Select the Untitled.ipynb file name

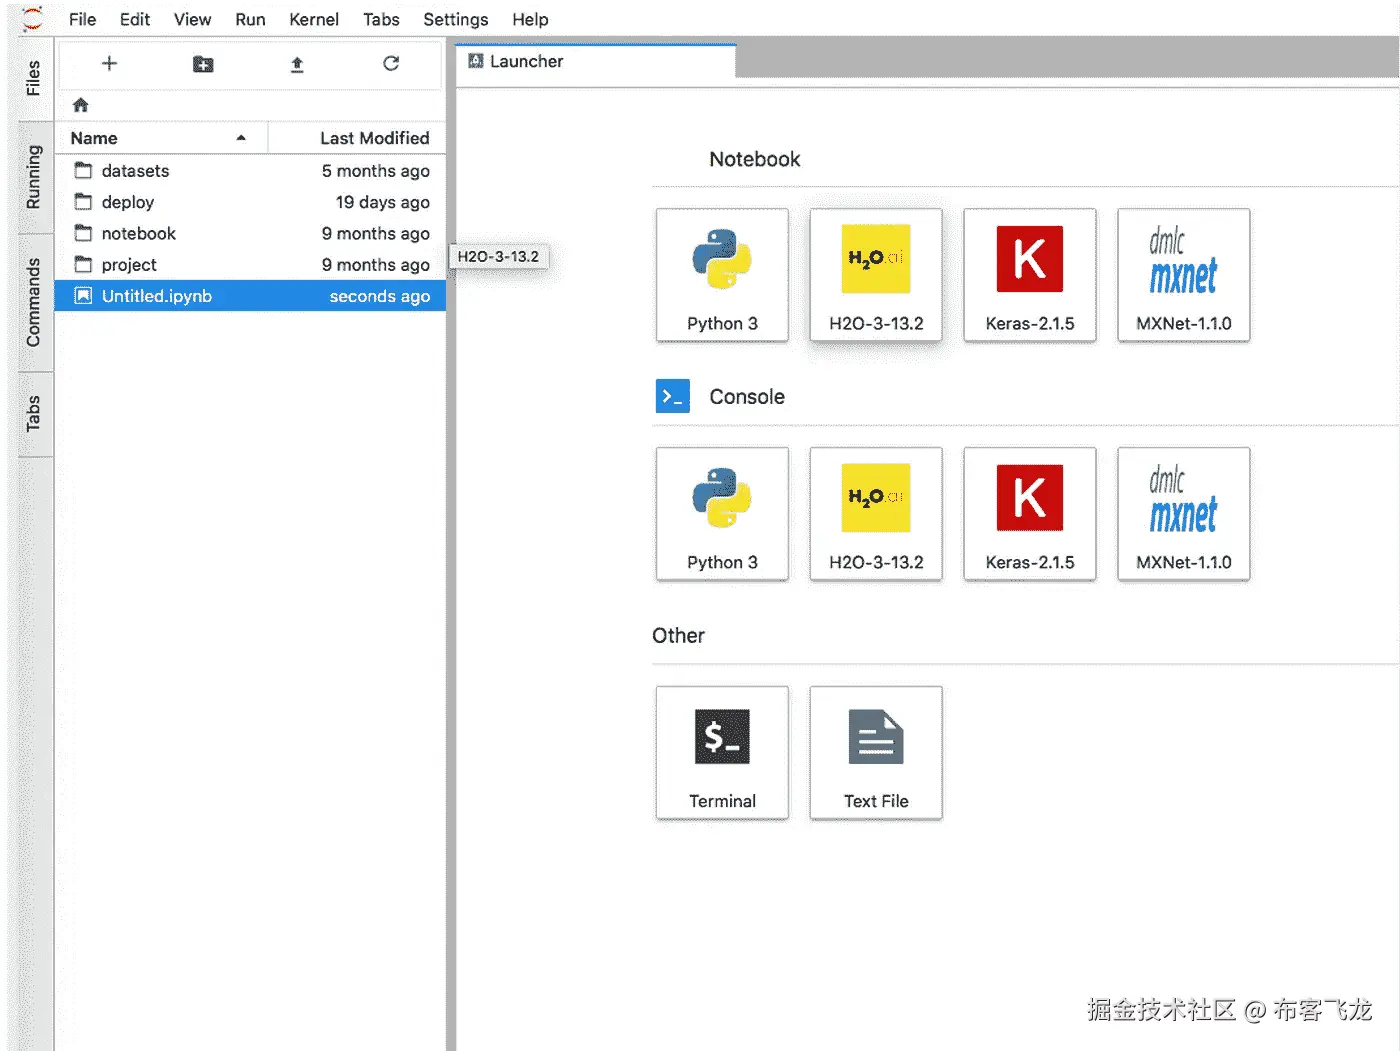pyautogui.click(x=157, y=296)
